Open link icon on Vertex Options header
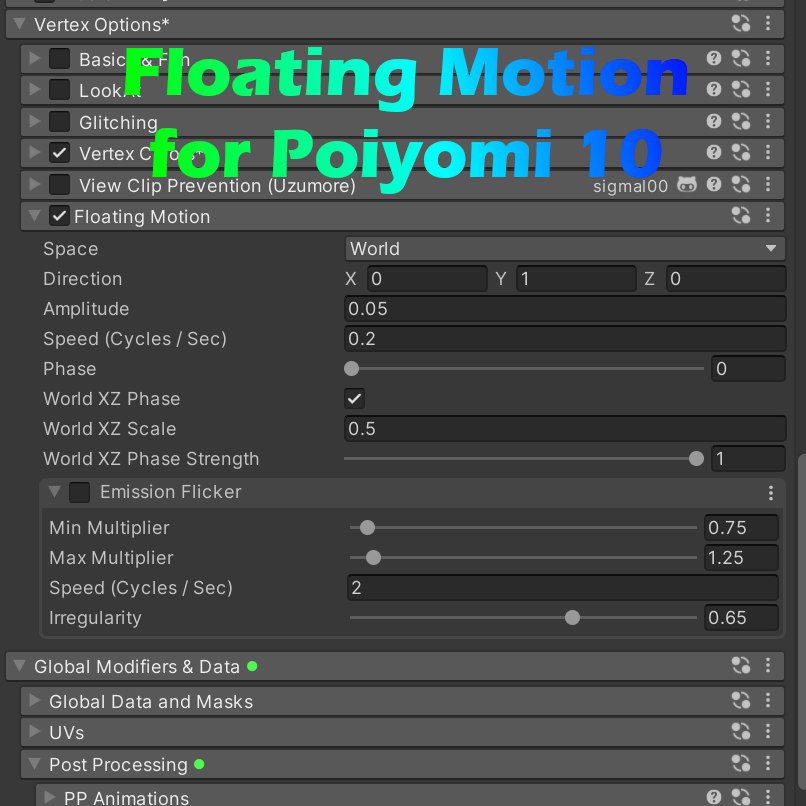This screenshot has width=806, height=806. pos(741,24)
